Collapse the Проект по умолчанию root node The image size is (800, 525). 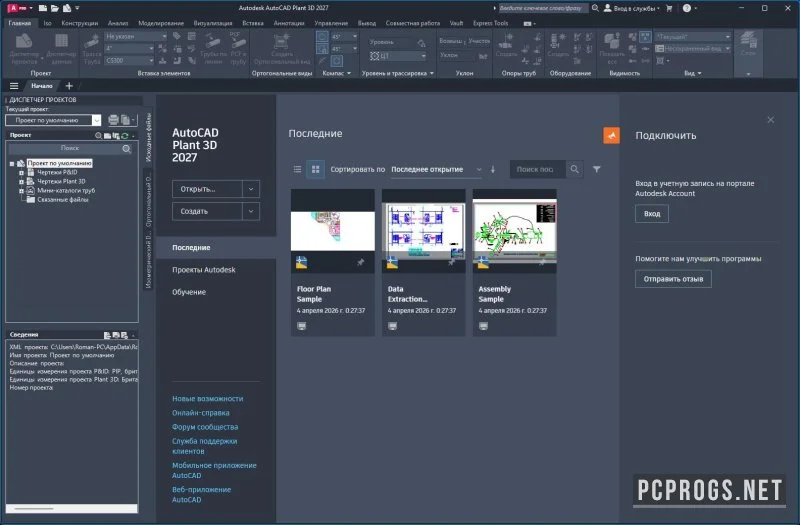(x=12, y=164)
